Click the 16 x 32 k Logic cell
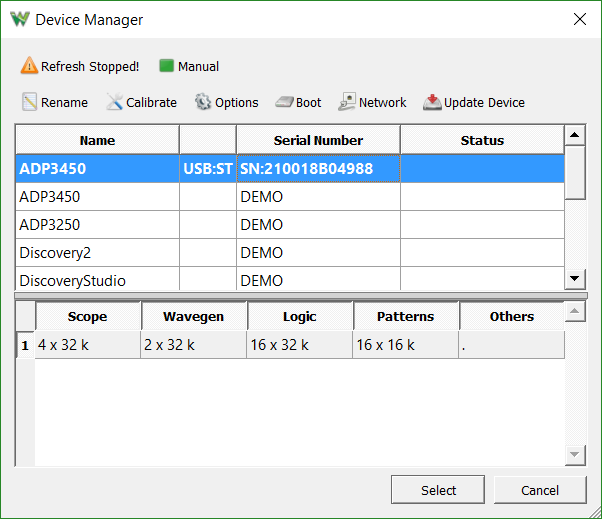Image resolution: width=602 pixels, height=519 pixels. (x=300, y=345)
